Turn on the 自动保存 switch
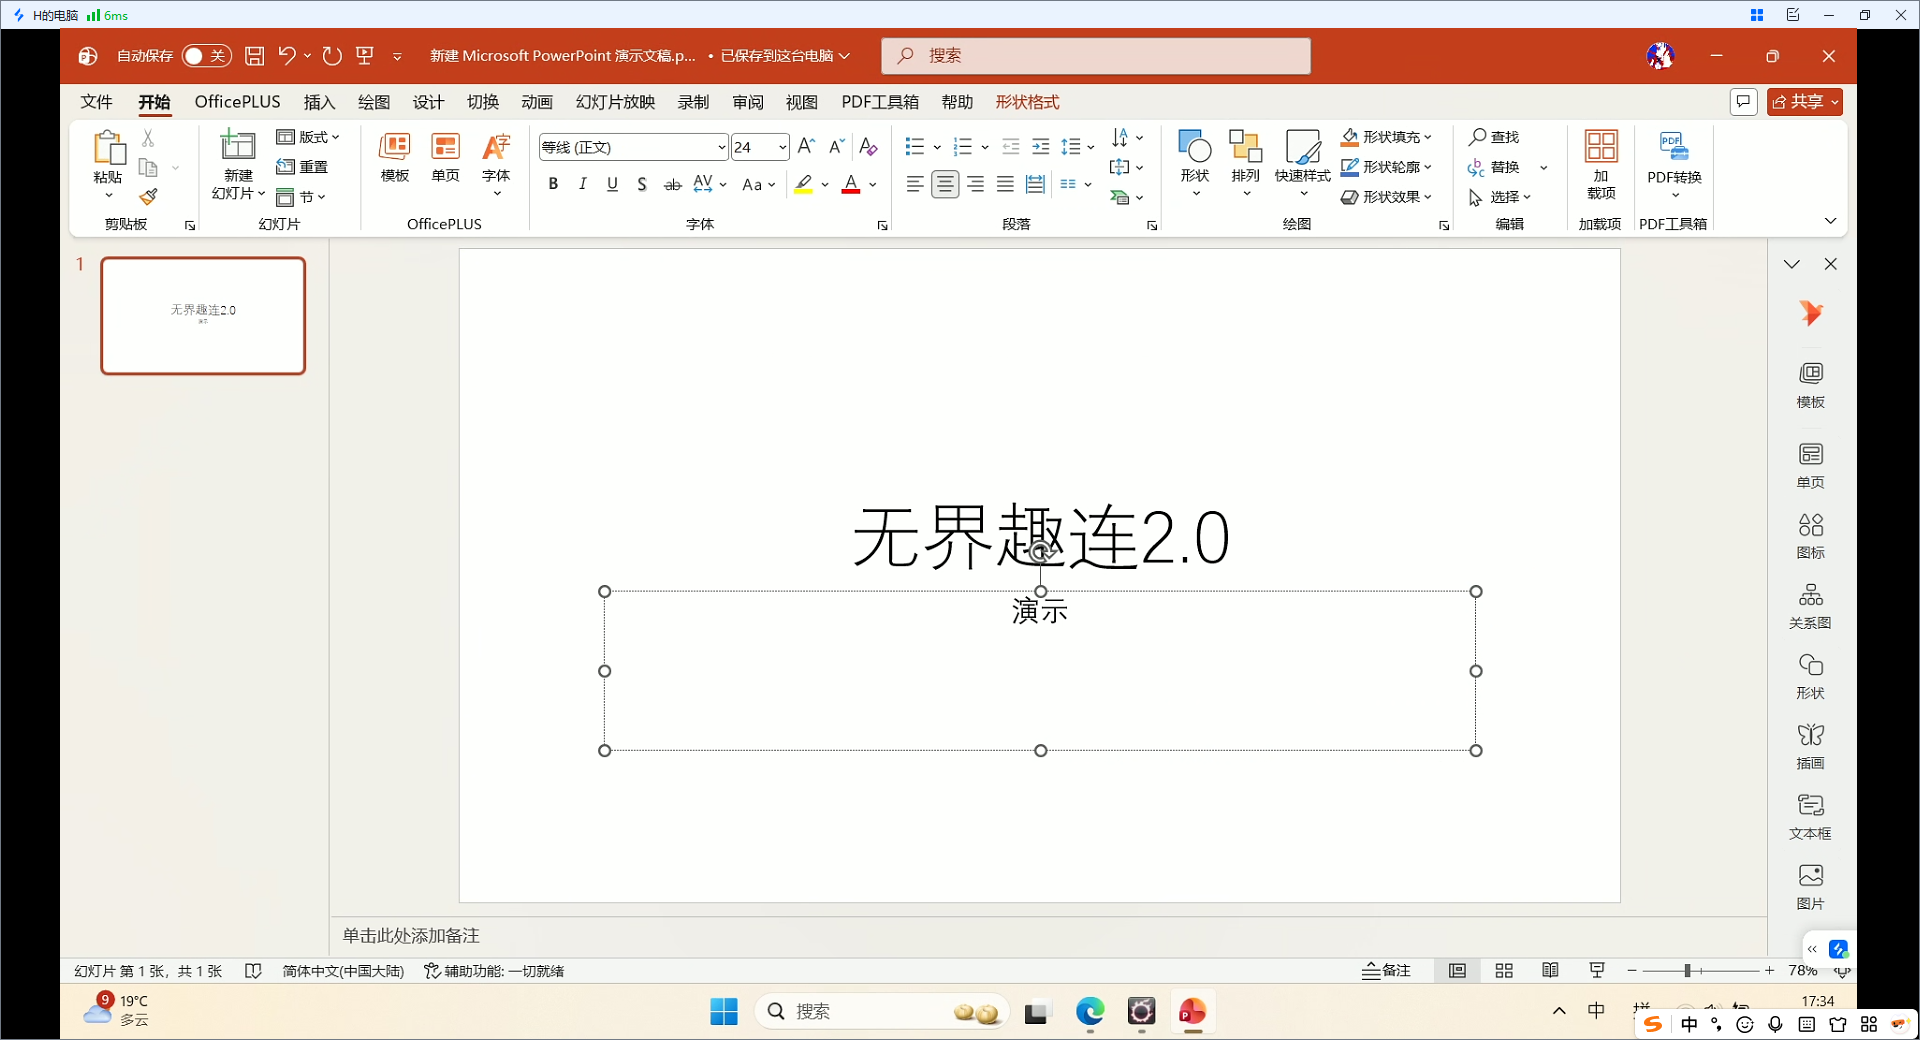 pyautogui.click(x=206, y=56)
